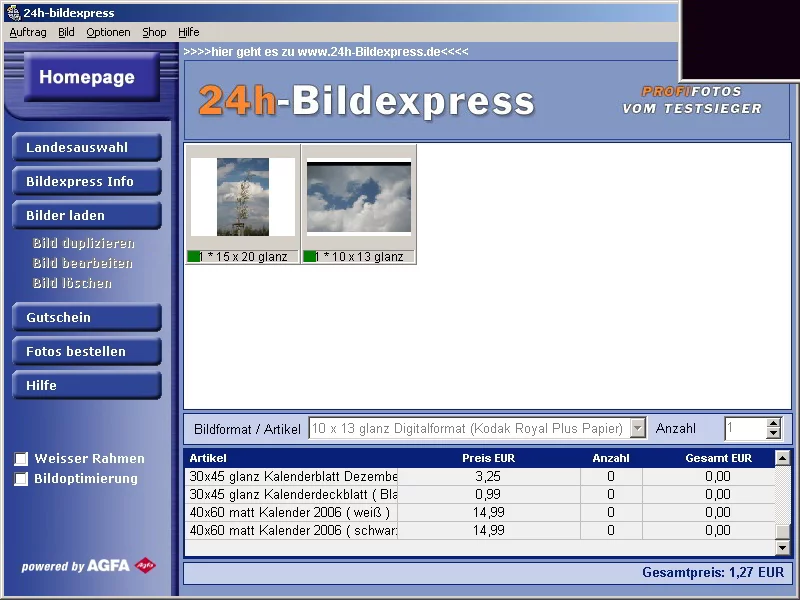Click the AGFA logo icon

click(x=145, y=565)
